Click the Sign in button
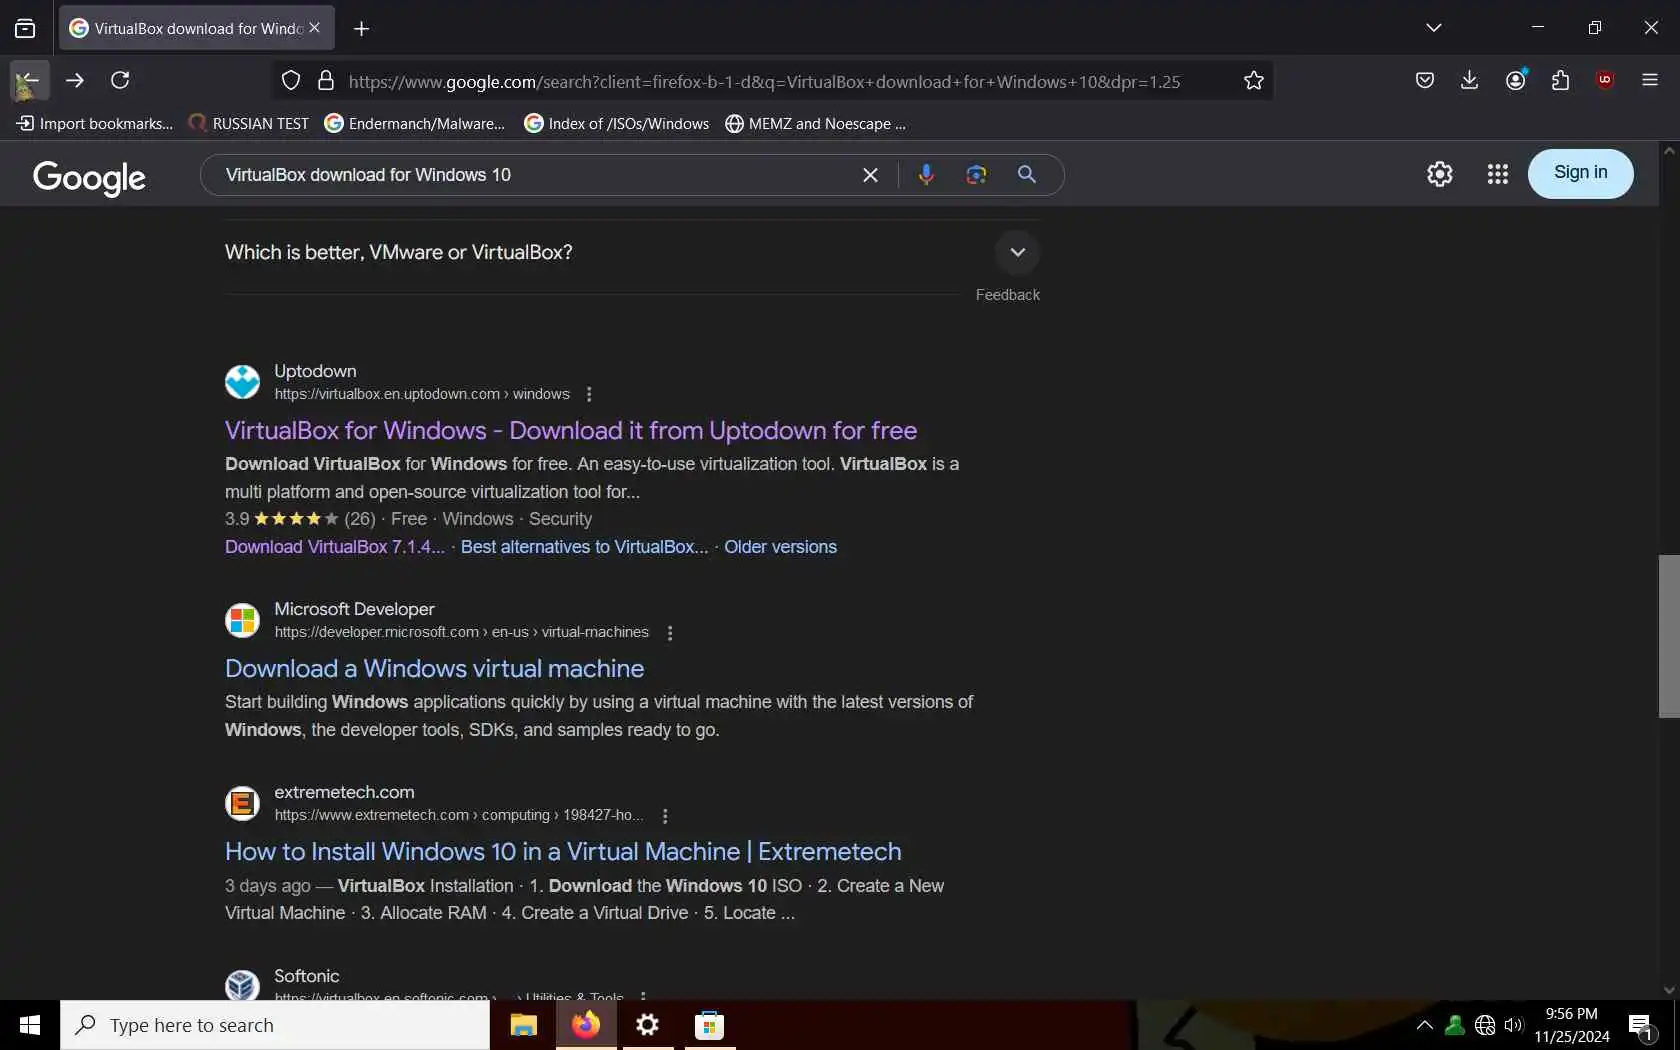1680x1050 pixels. tap(1580, 174)
